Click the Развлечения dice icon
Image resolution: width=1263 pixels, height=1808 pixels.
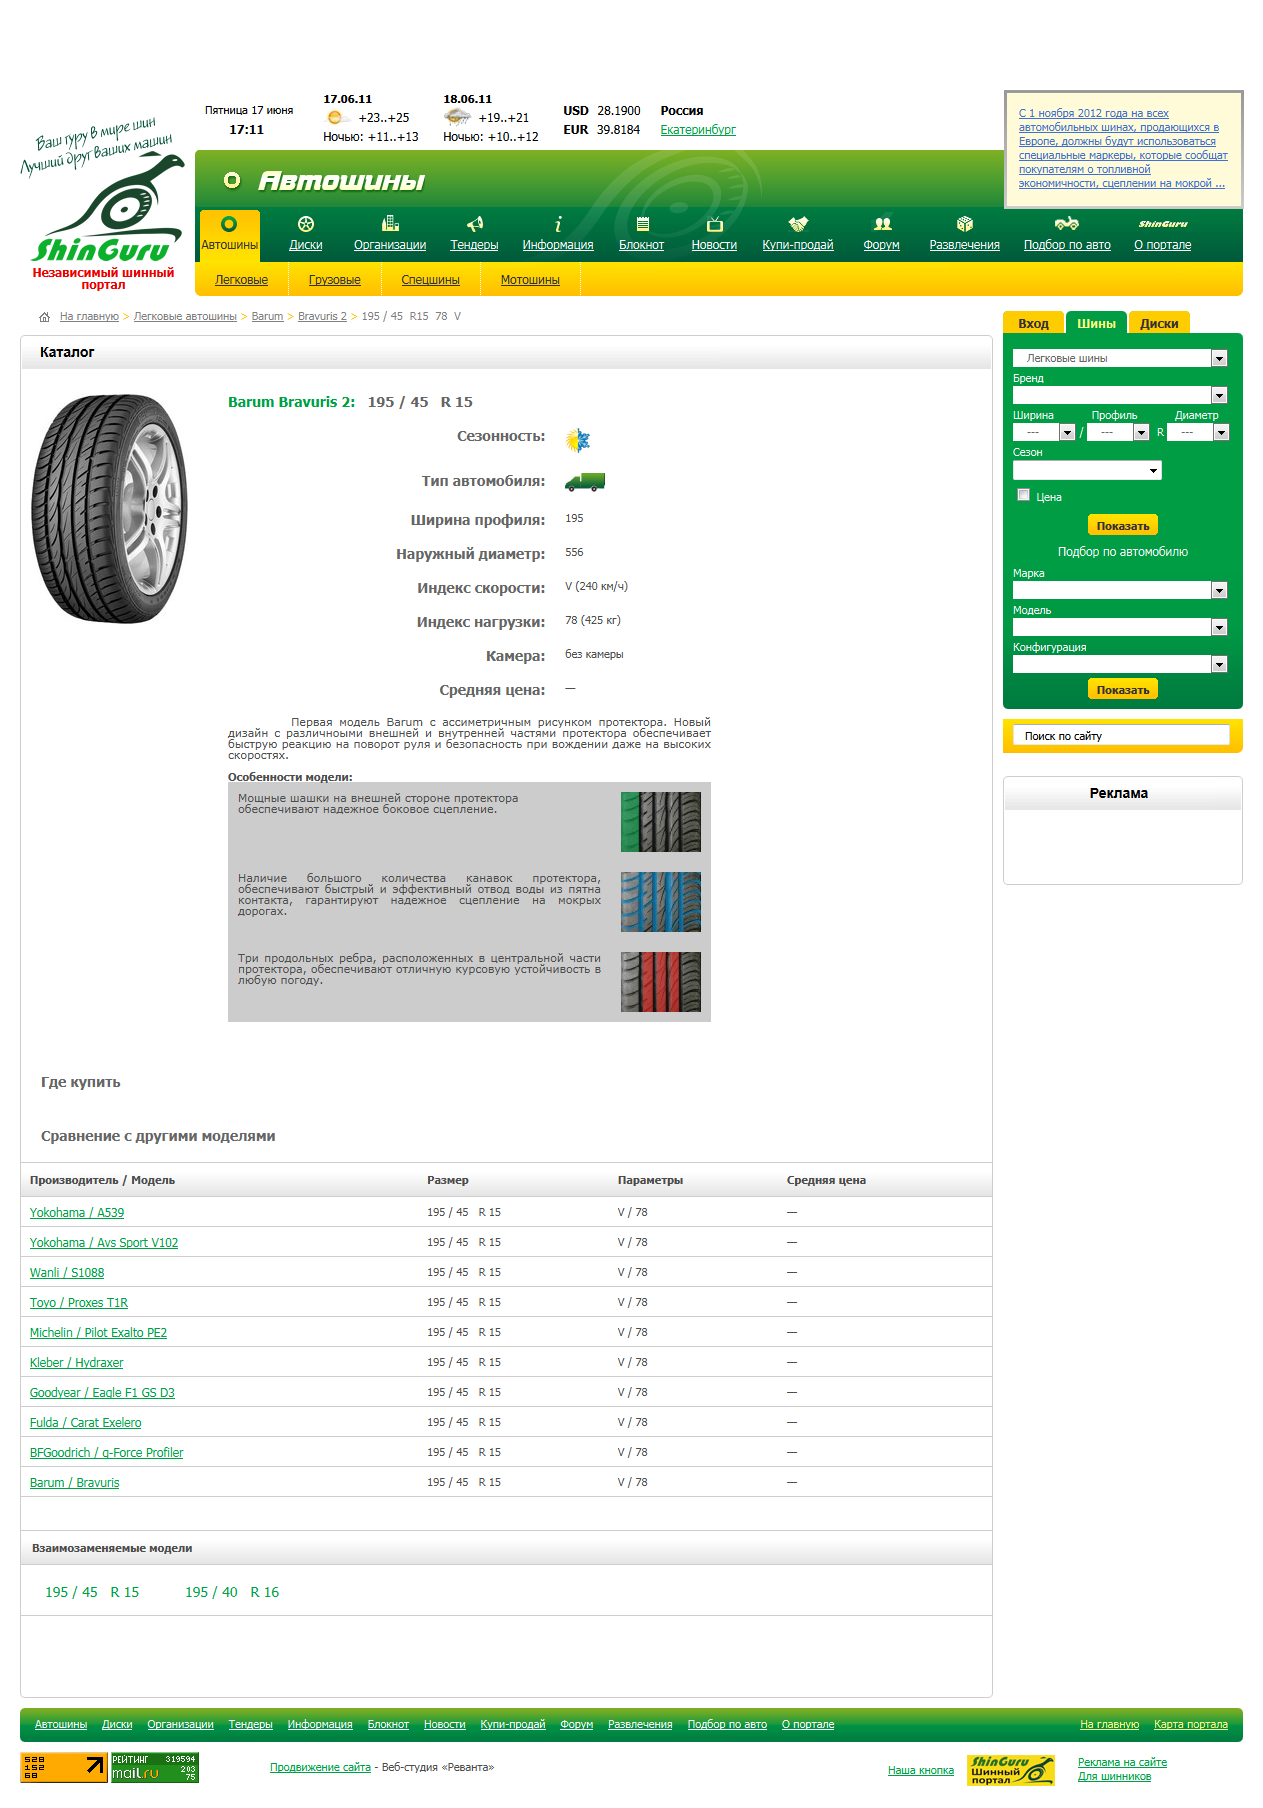point(965,224)
